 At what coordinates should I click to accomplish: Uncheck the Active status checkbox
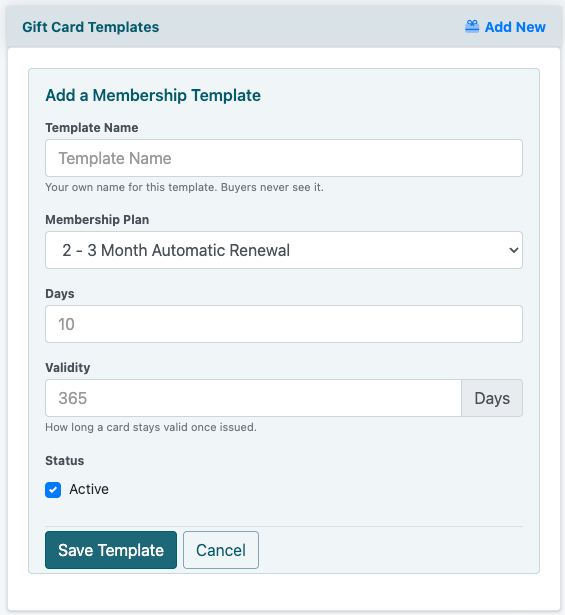(53, 490)
